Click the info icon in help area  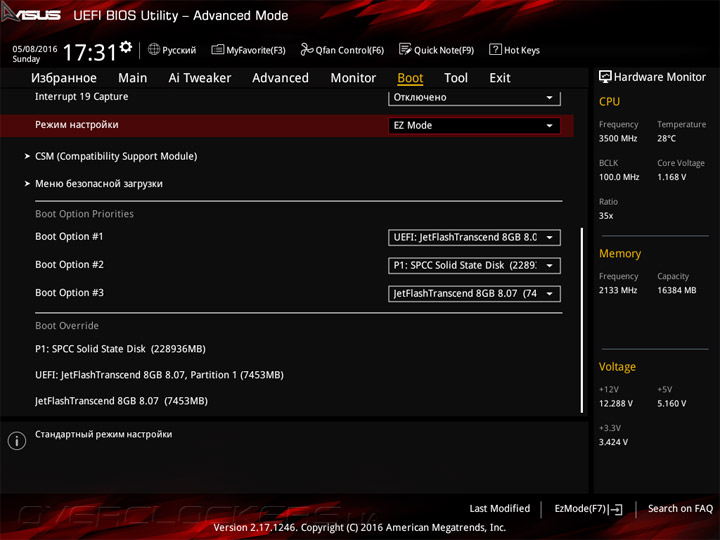point(17,441)
